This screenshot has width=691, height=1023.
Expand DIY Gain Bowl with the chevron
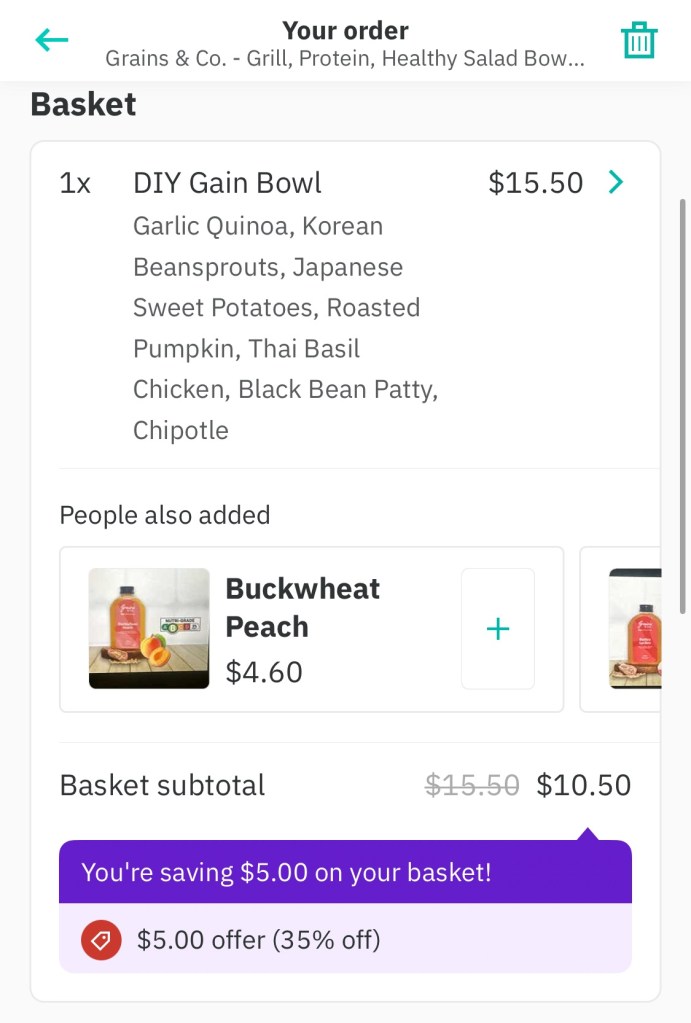coord(616,182)
